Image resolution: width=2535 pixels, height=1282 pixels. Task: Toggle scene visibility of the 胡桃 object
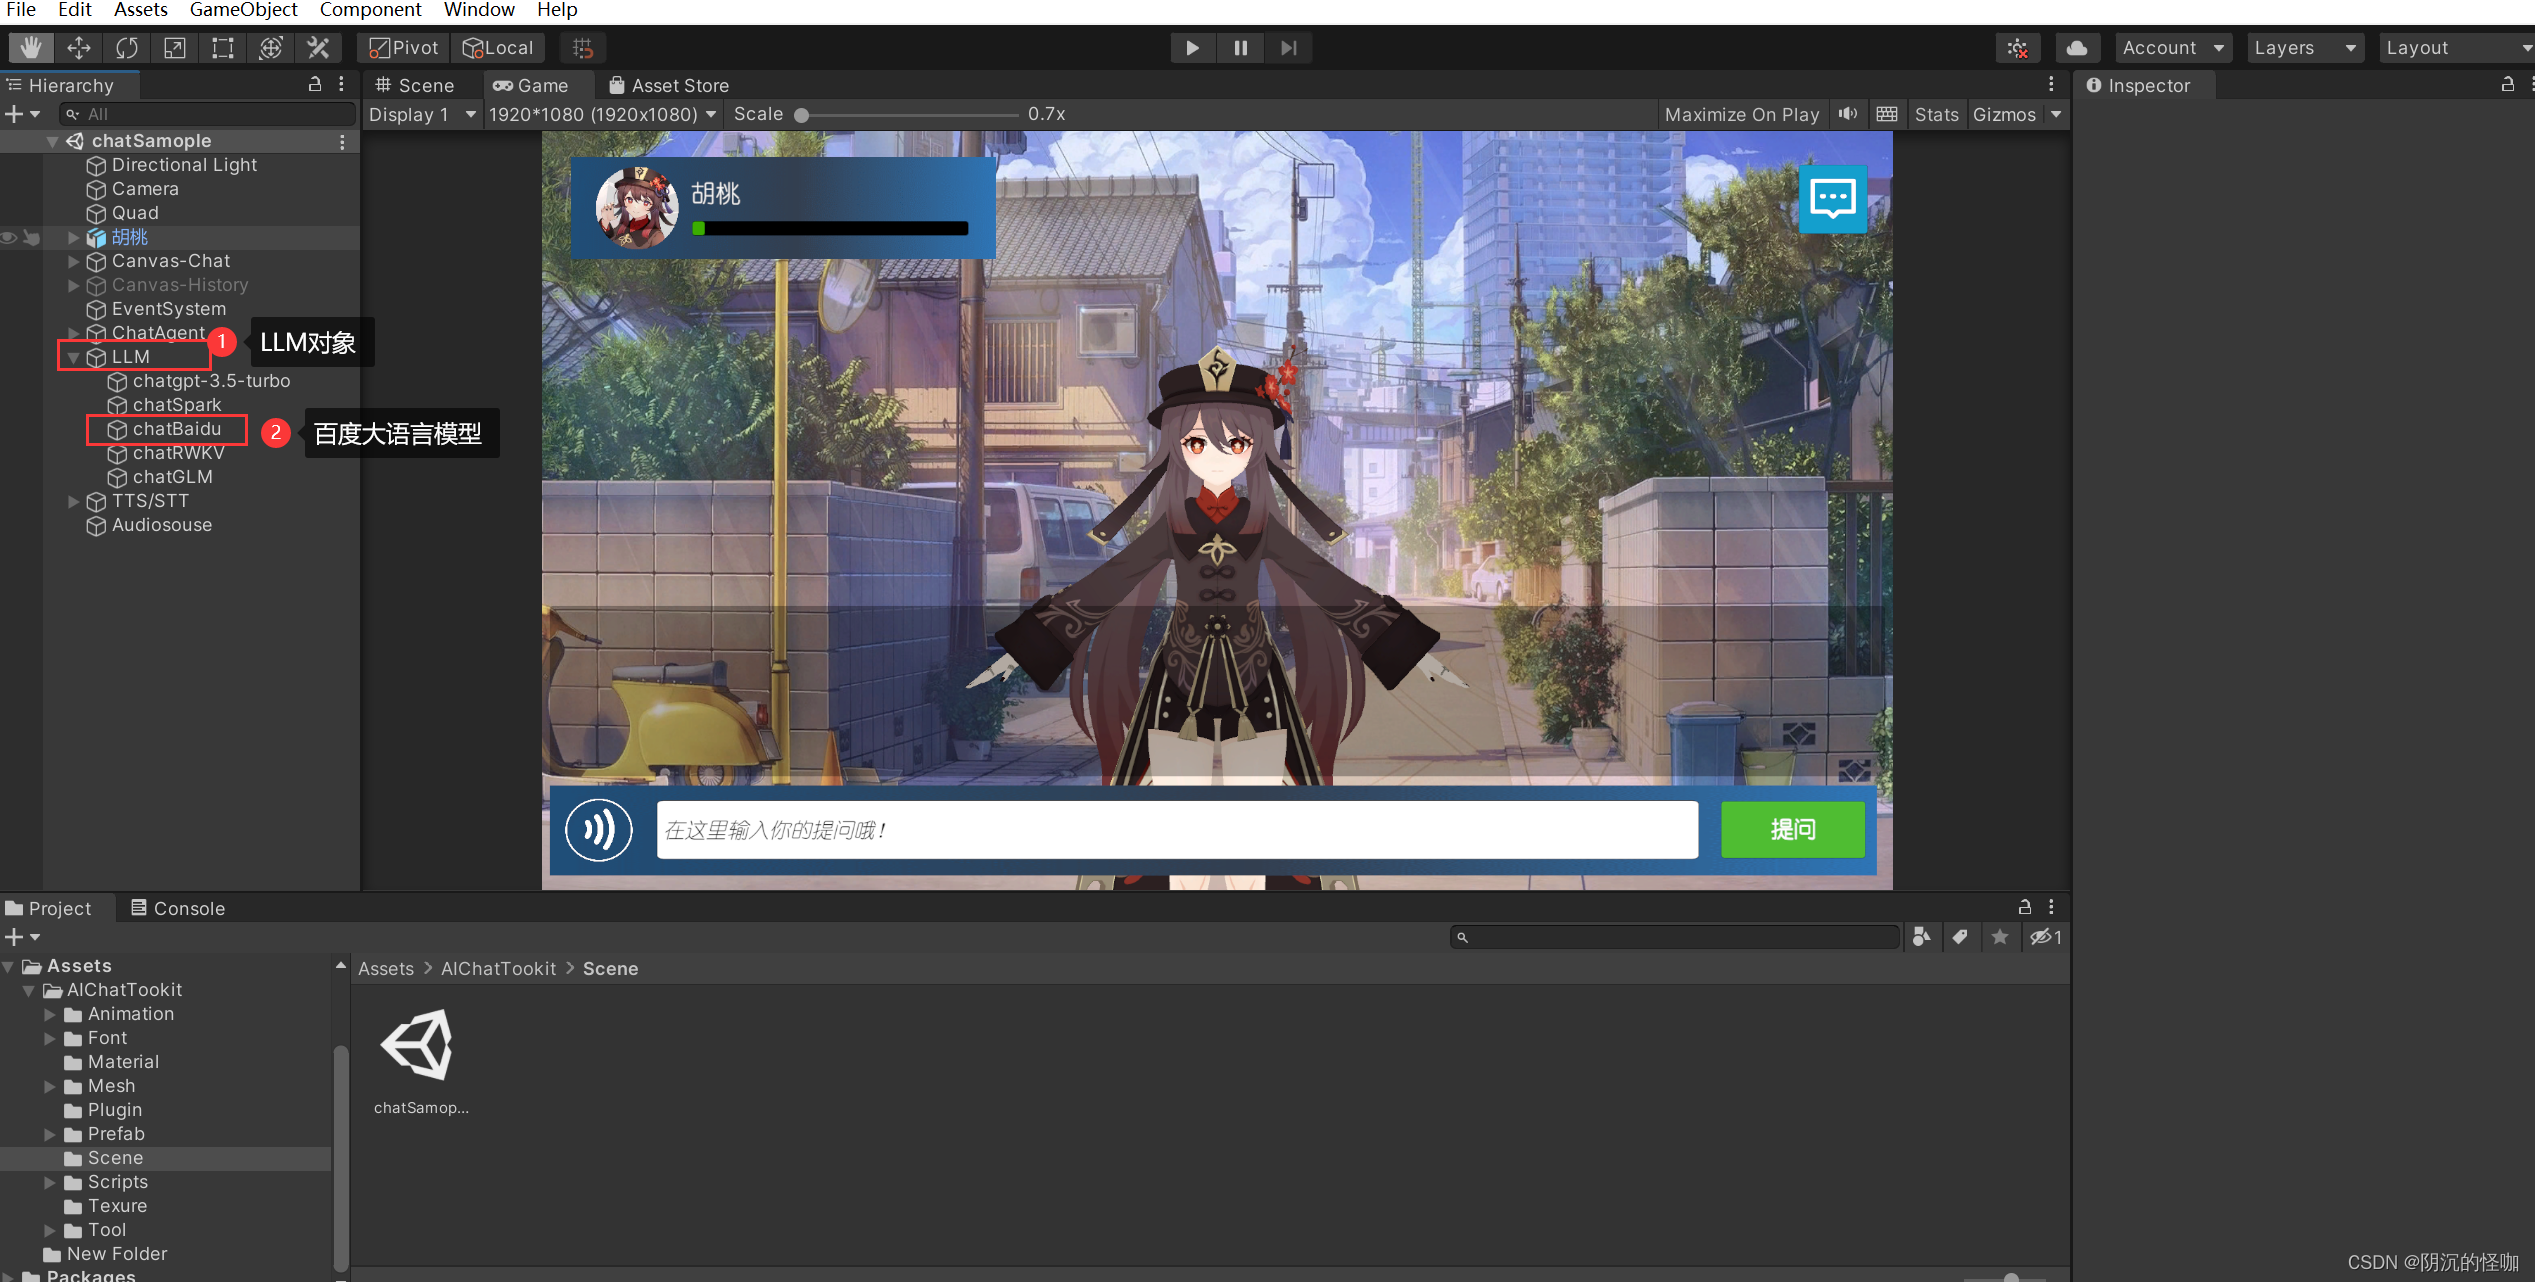point(8,237)
